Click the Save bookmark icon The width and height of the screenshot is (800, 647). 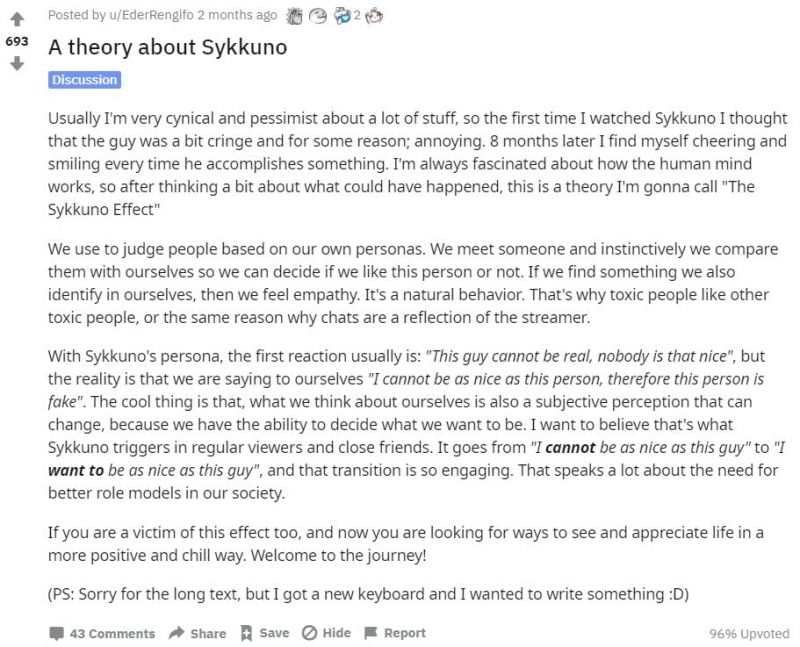[246, 633]
